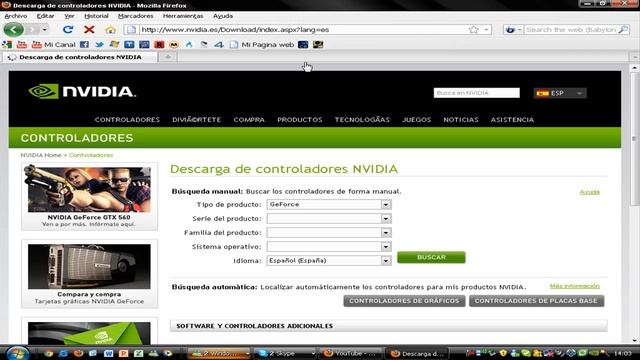The width and height of the screenshot is (640, 360).
Task: Open COMPRA in the NVIDIA navigation
Action: pos(249,120)
